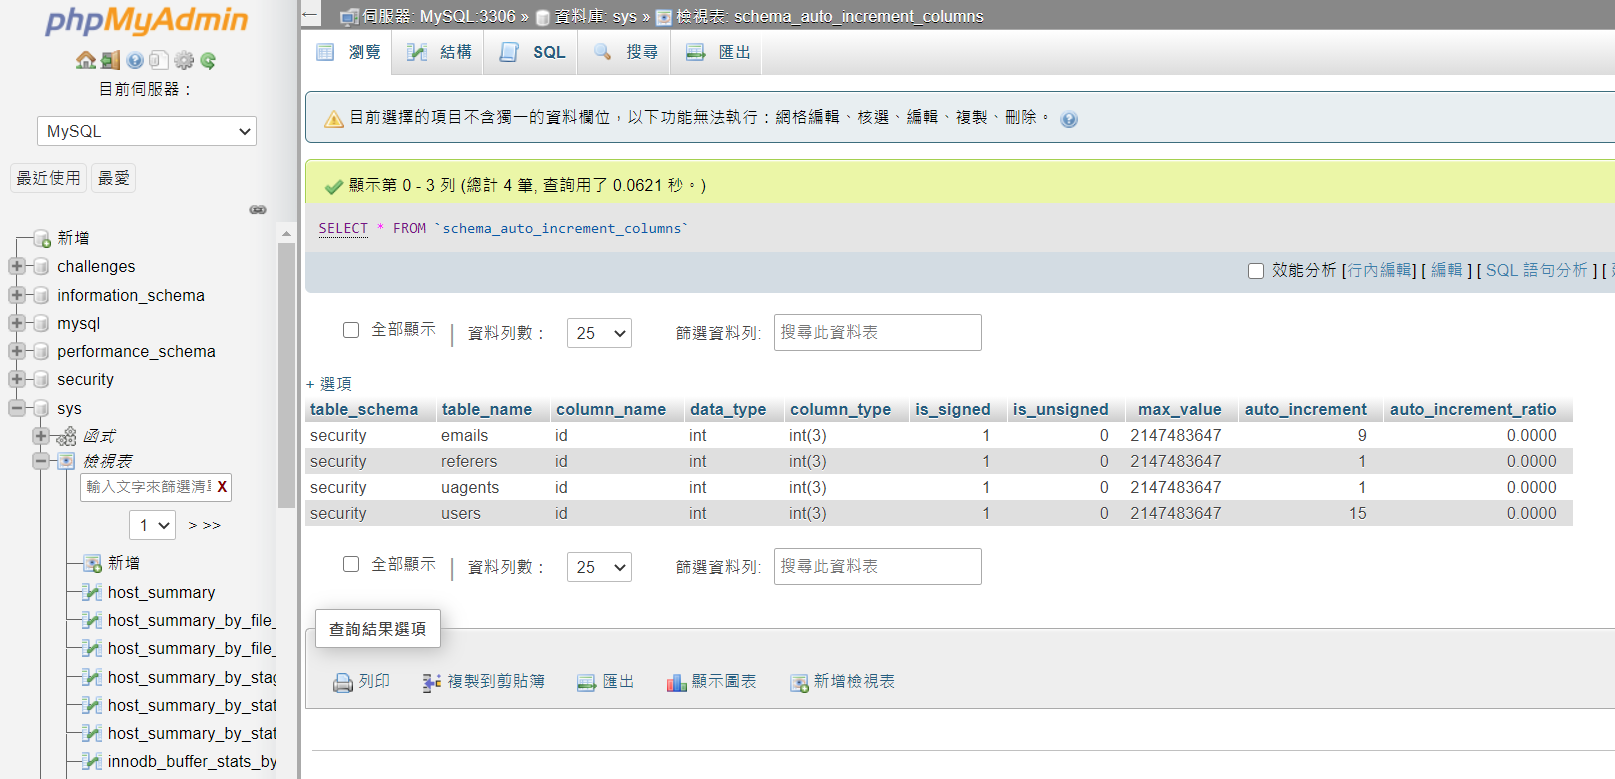Click the 最近使用 recent button
The image size is (1615, 779).
coord(48,178)
